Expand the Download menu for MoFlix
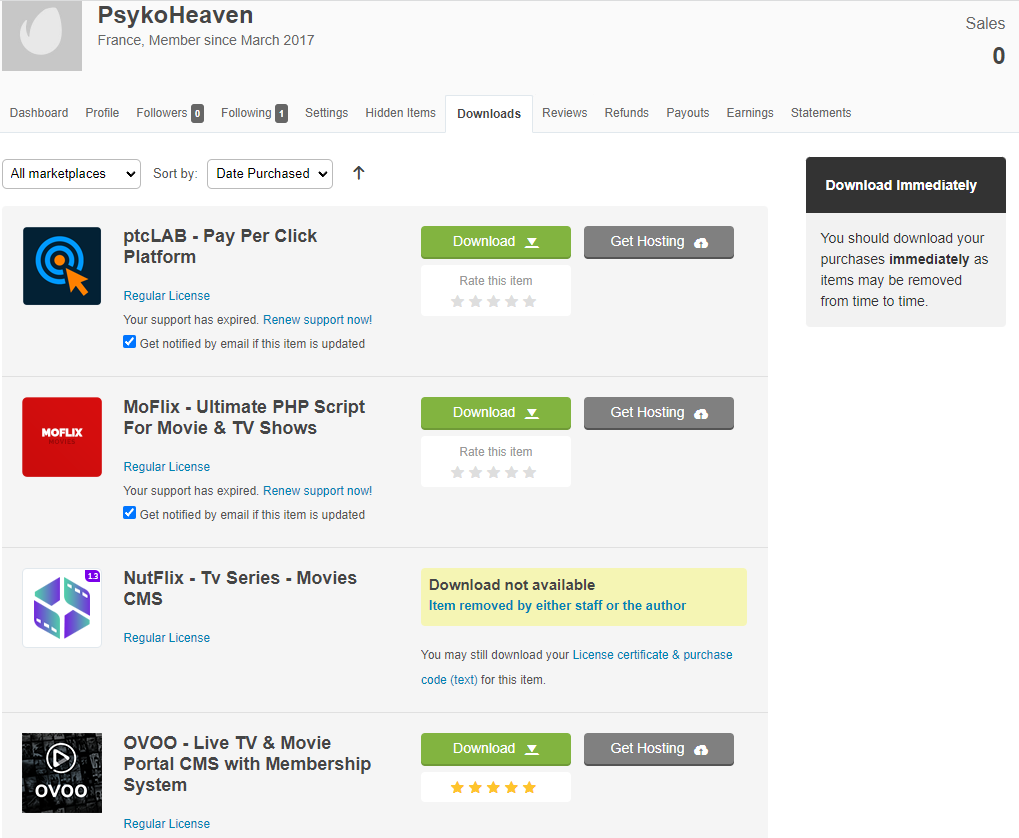The image size is (1019, 838). pyautogui.click(x=496, y=413)
